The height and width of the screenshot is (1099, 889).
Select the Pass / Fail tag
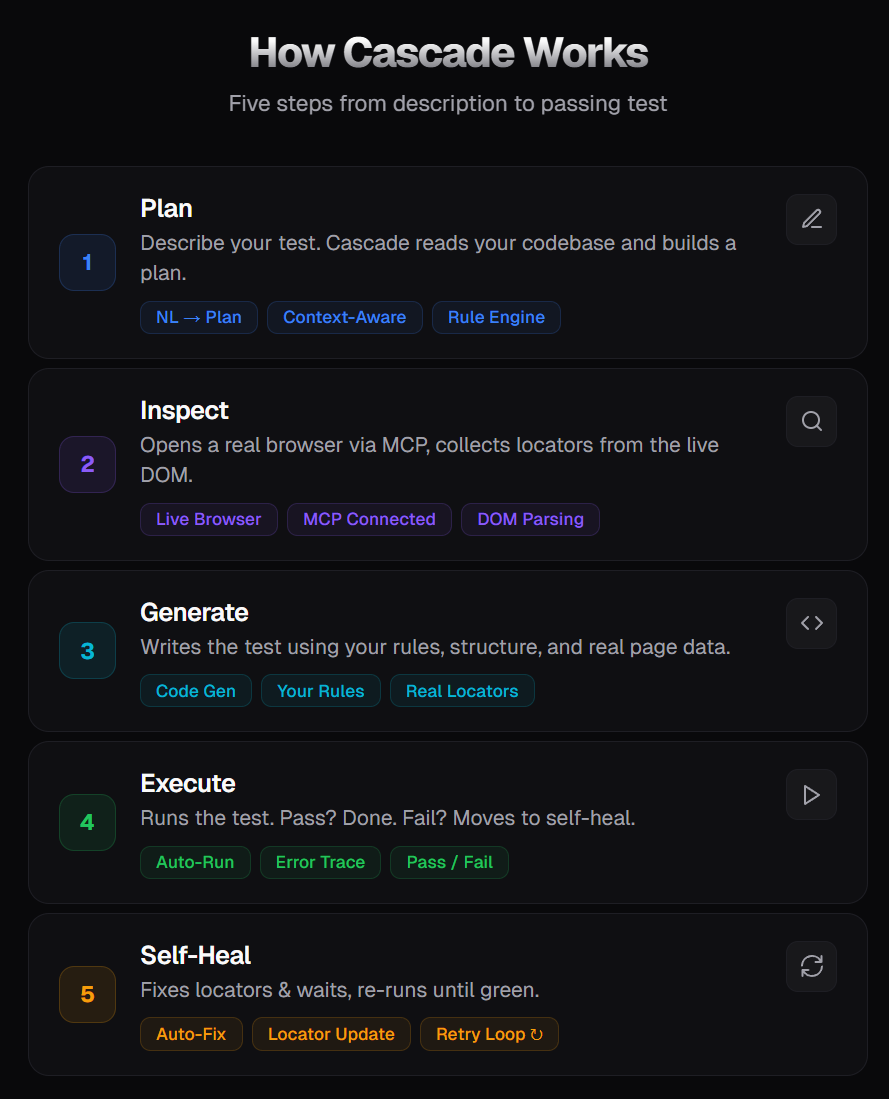pos(449,862)
